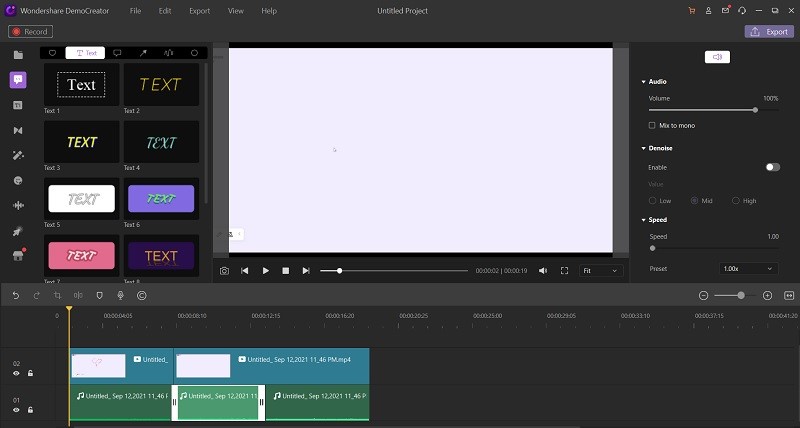Open the Effects magic wand sidebar icon
Image resolution: width=800 pixels, height=428 pixels.
[x=18, y=156]
